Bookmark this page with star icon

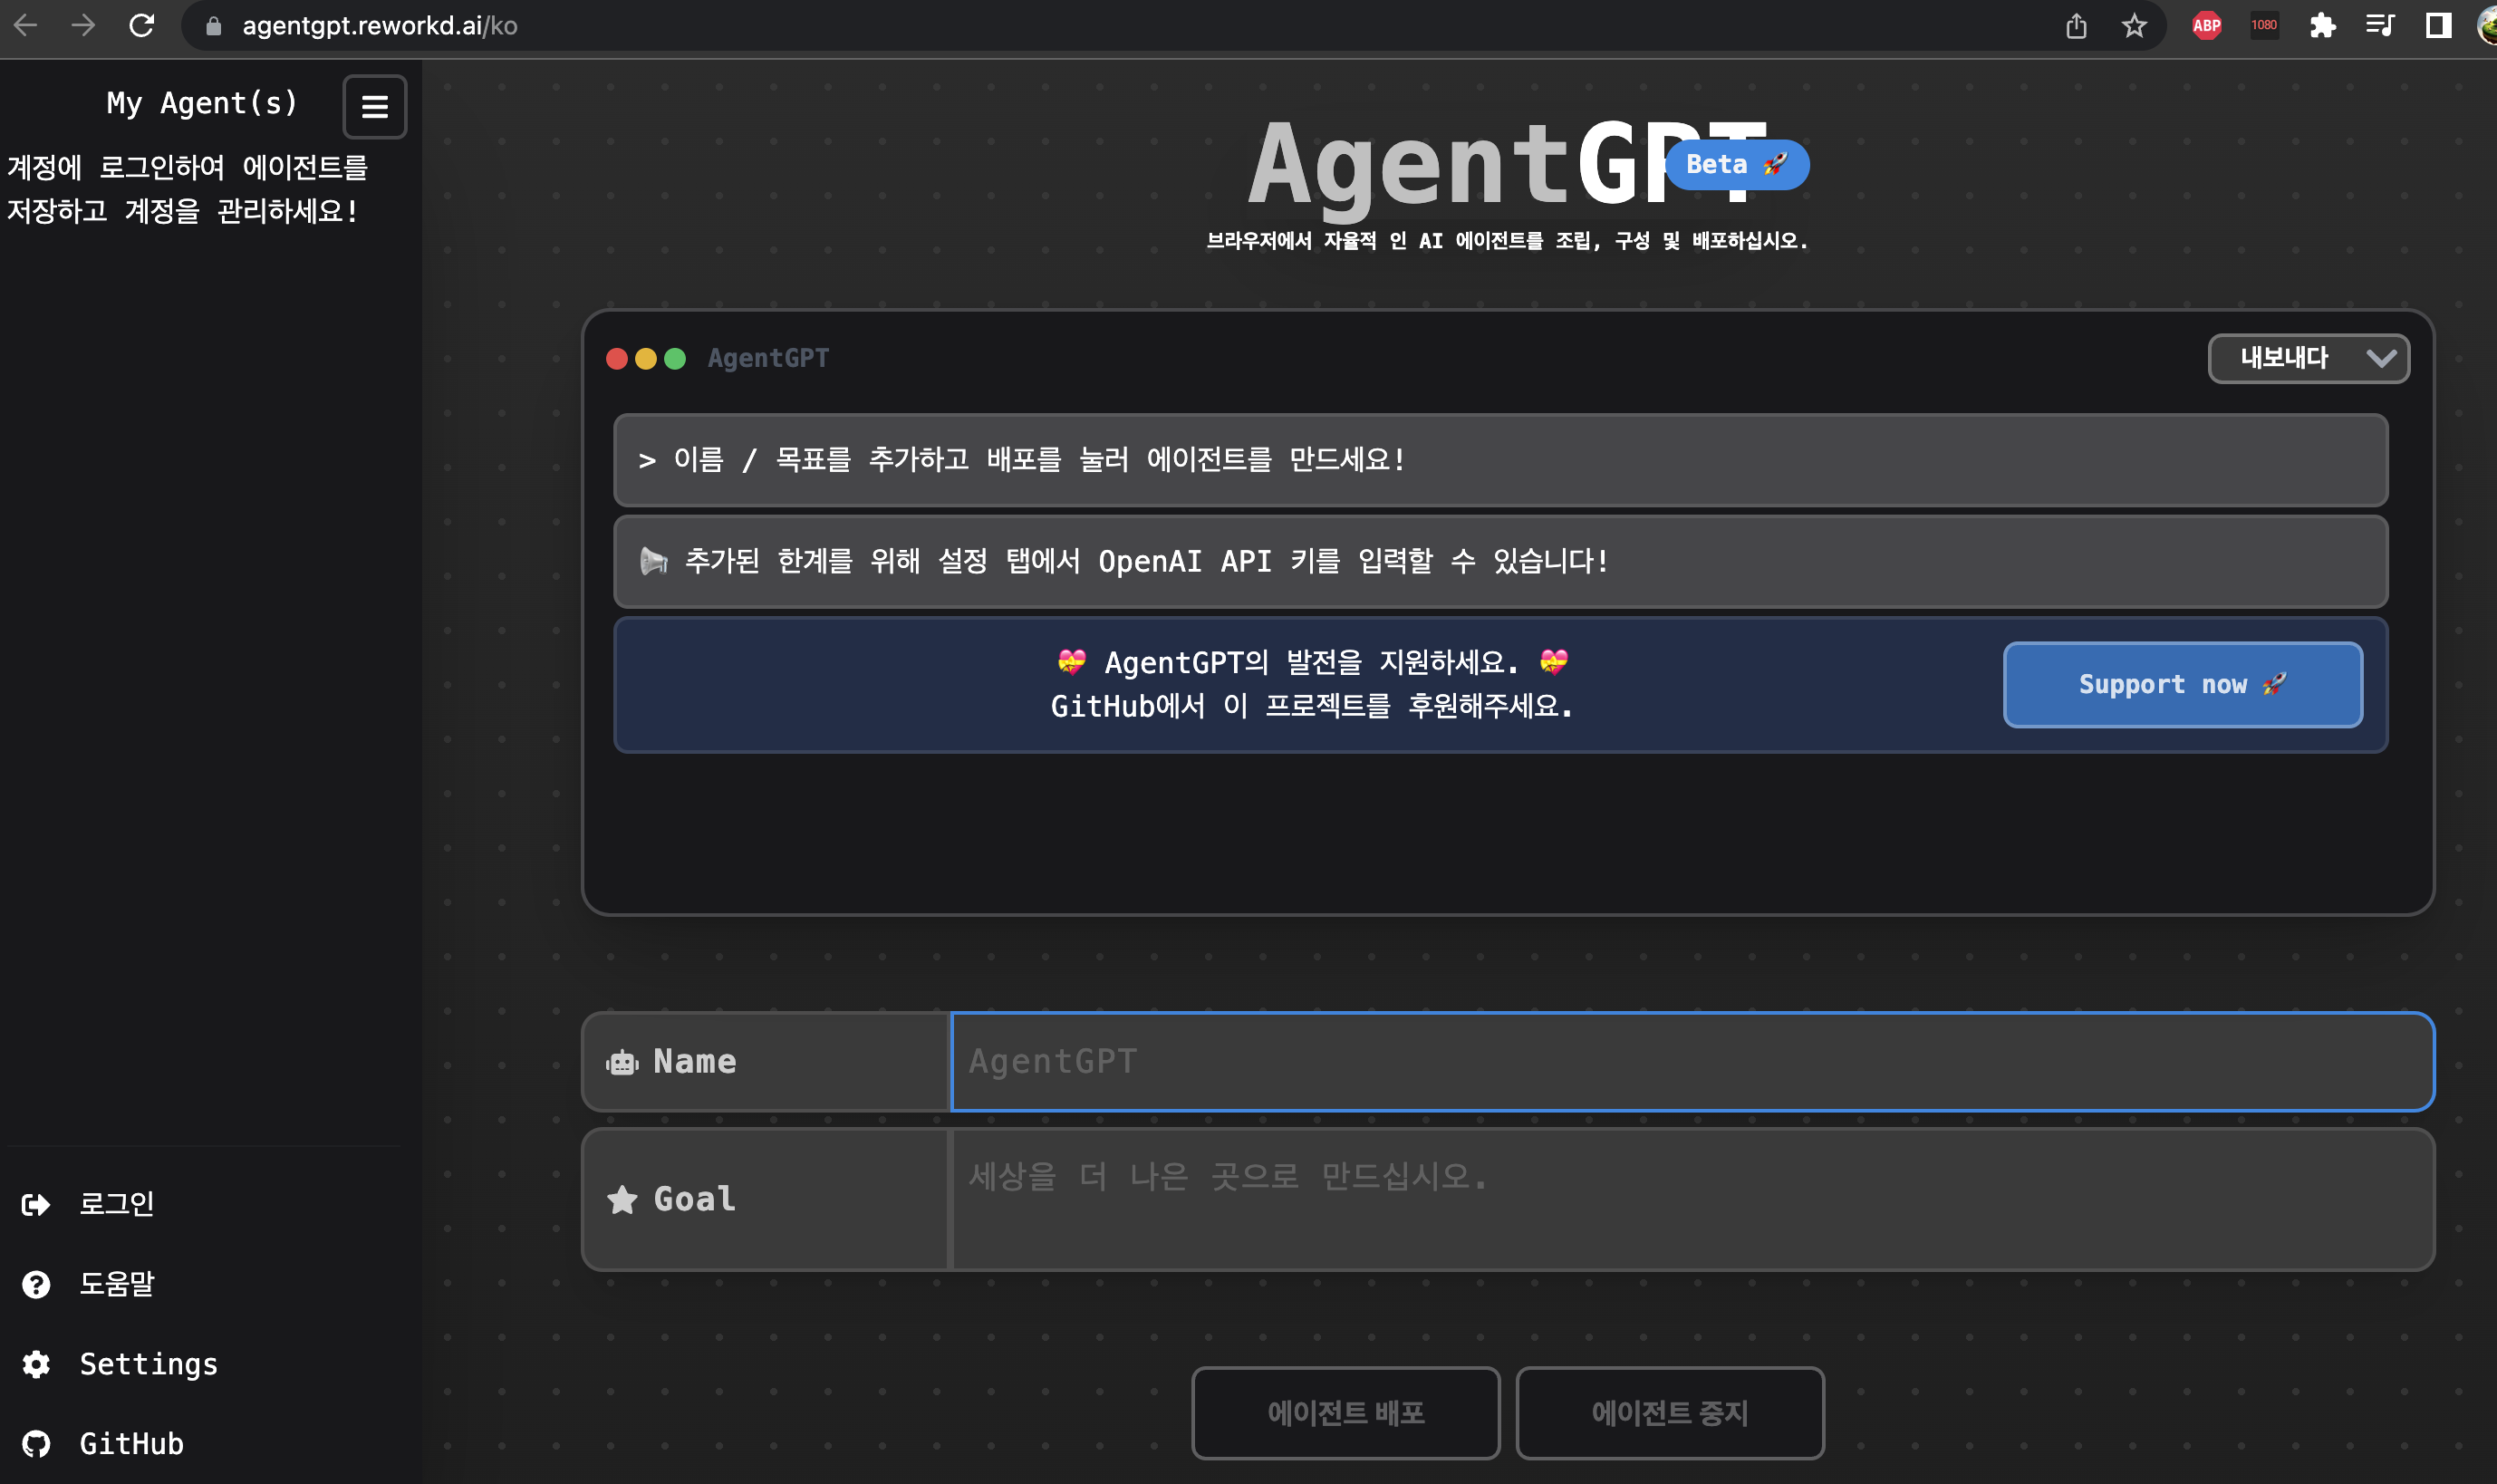pos(2133,26)
